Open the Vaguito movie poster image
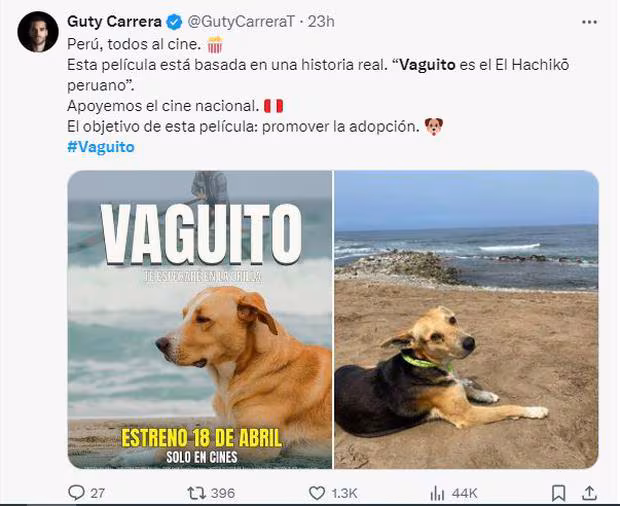Screen dimensions: 620x506 (x=200, y=319)
